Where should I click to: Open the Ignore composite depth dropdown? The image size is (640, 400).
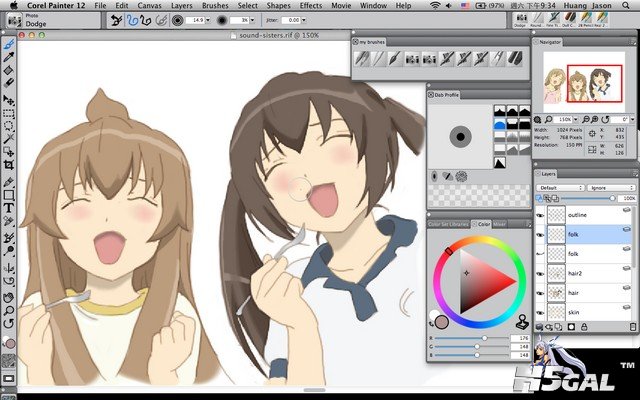pos(611,188)
